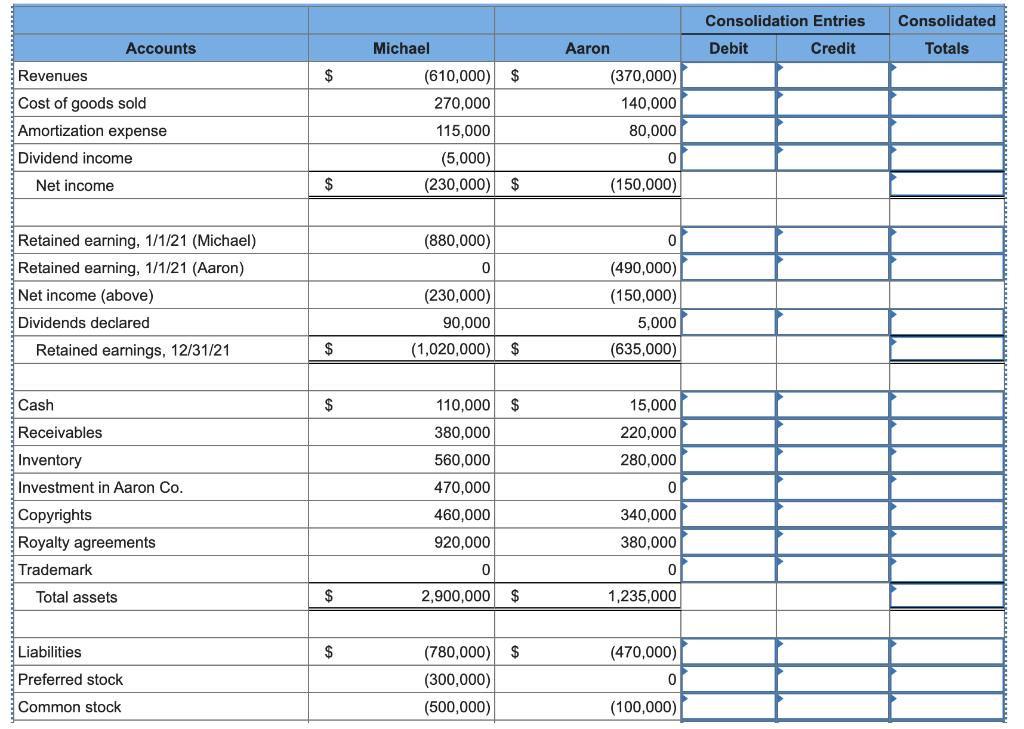Click Copyrights consolidated totals cell
The height and width of the screenshot is (729, 1024).
pyautogui.click(x=947, y=514)
